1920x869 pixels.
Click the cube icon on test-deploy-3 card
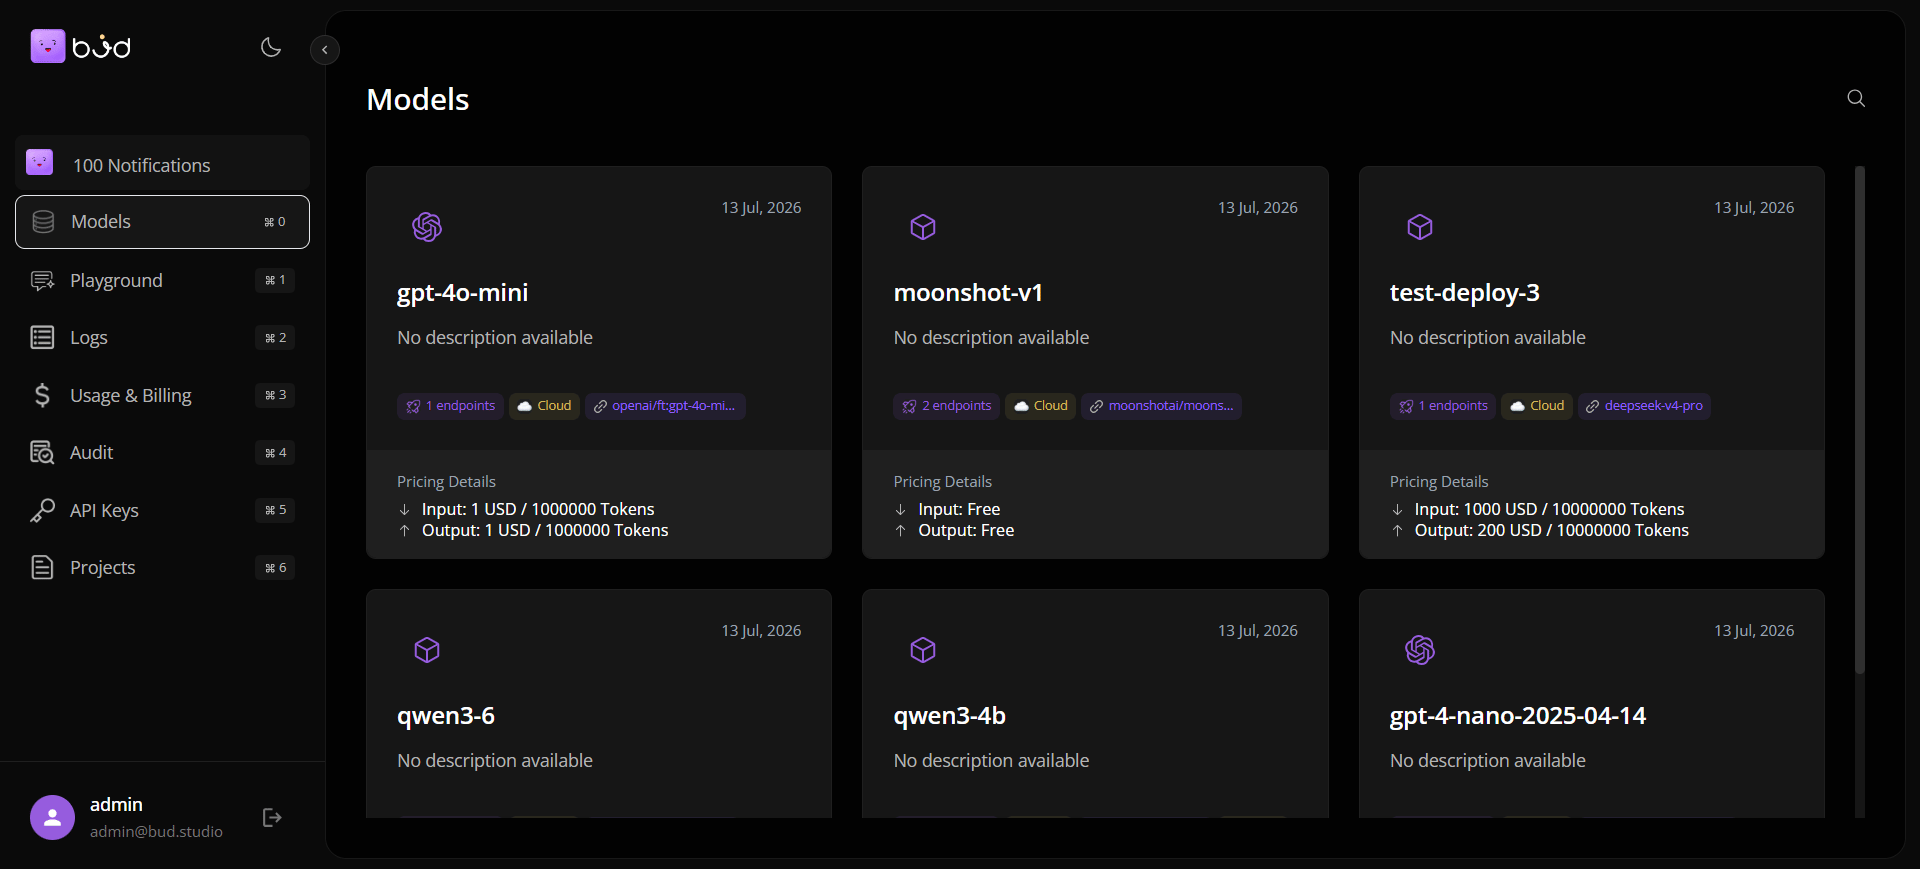[x=1420, y=227]
